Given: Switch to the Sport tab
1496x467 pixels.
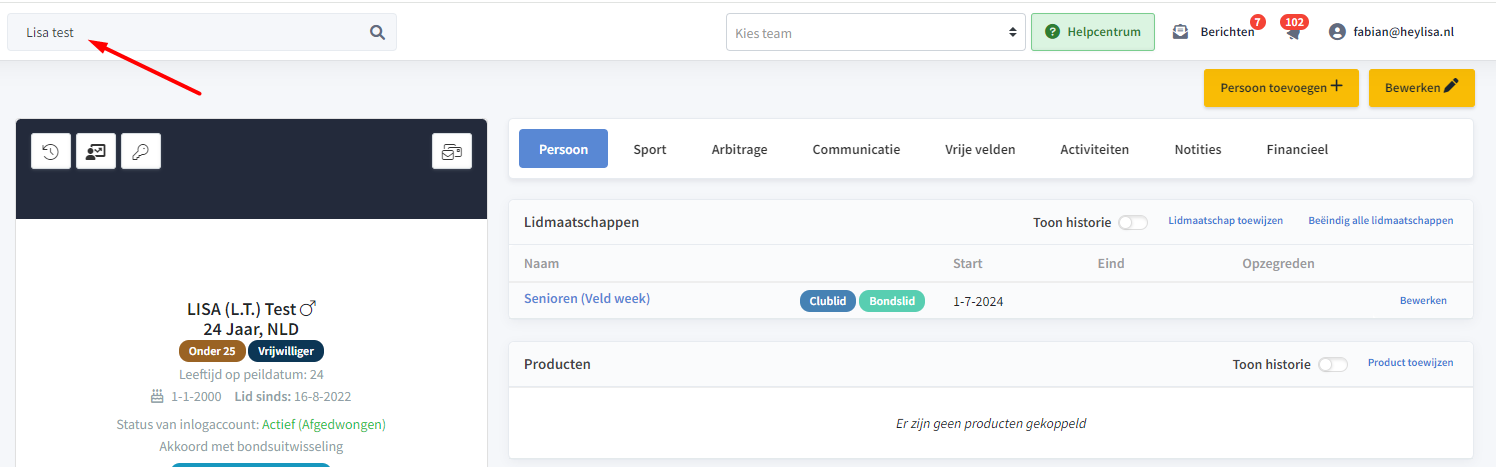Looking at the screenshot, I should (x=650, y=149).
